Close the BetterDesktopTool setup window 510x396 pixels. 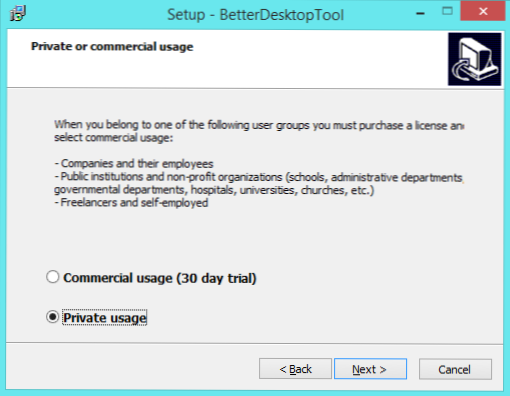482,12
